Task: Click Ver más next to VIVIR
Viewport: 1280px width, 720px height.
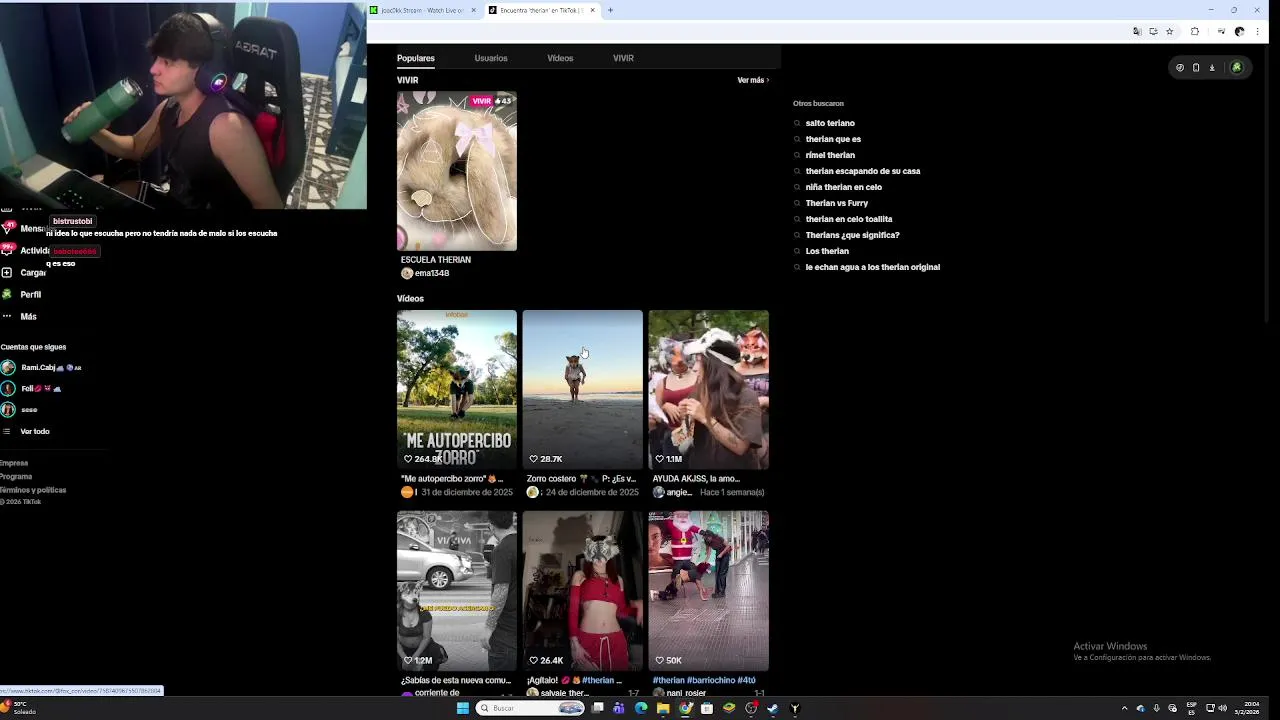Action: pyautogui.click(x=753, y=80)
